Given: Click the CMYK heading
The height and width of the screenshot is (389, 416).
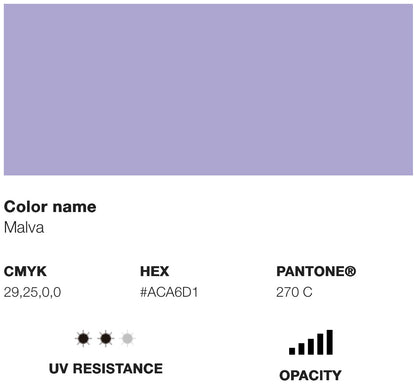Looking at the screenshot, I should coord(25,271).
